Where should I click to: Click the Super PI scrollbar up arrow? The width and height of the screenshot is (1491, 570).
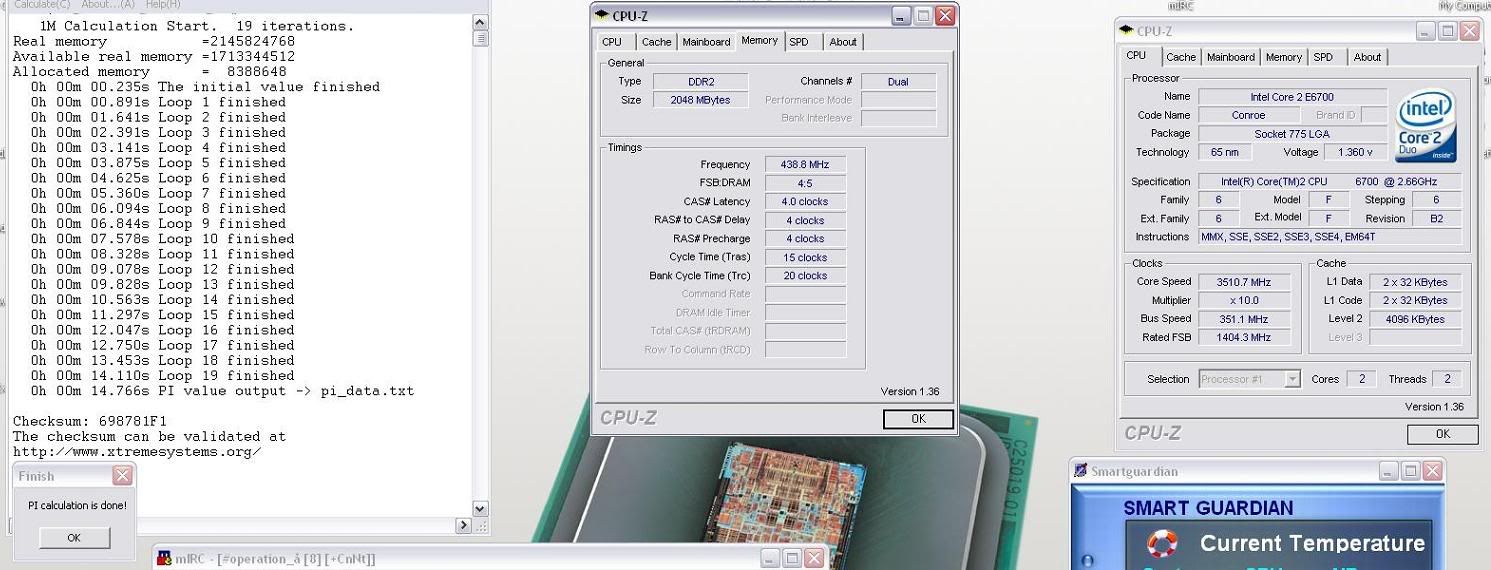pos(480,22)
